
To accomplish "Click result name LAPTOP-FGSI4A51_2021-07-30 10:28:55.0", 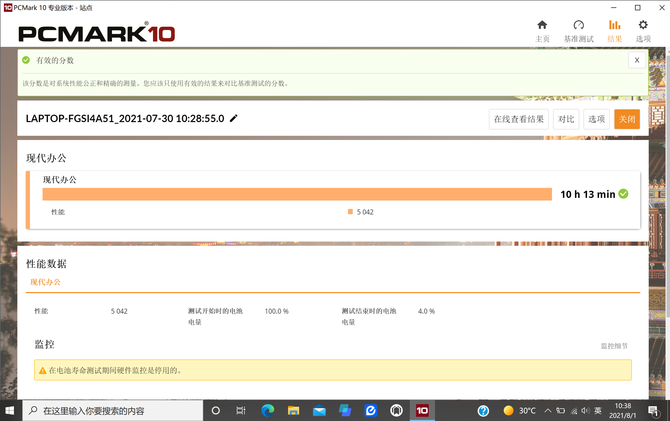I will coord(125,118).
